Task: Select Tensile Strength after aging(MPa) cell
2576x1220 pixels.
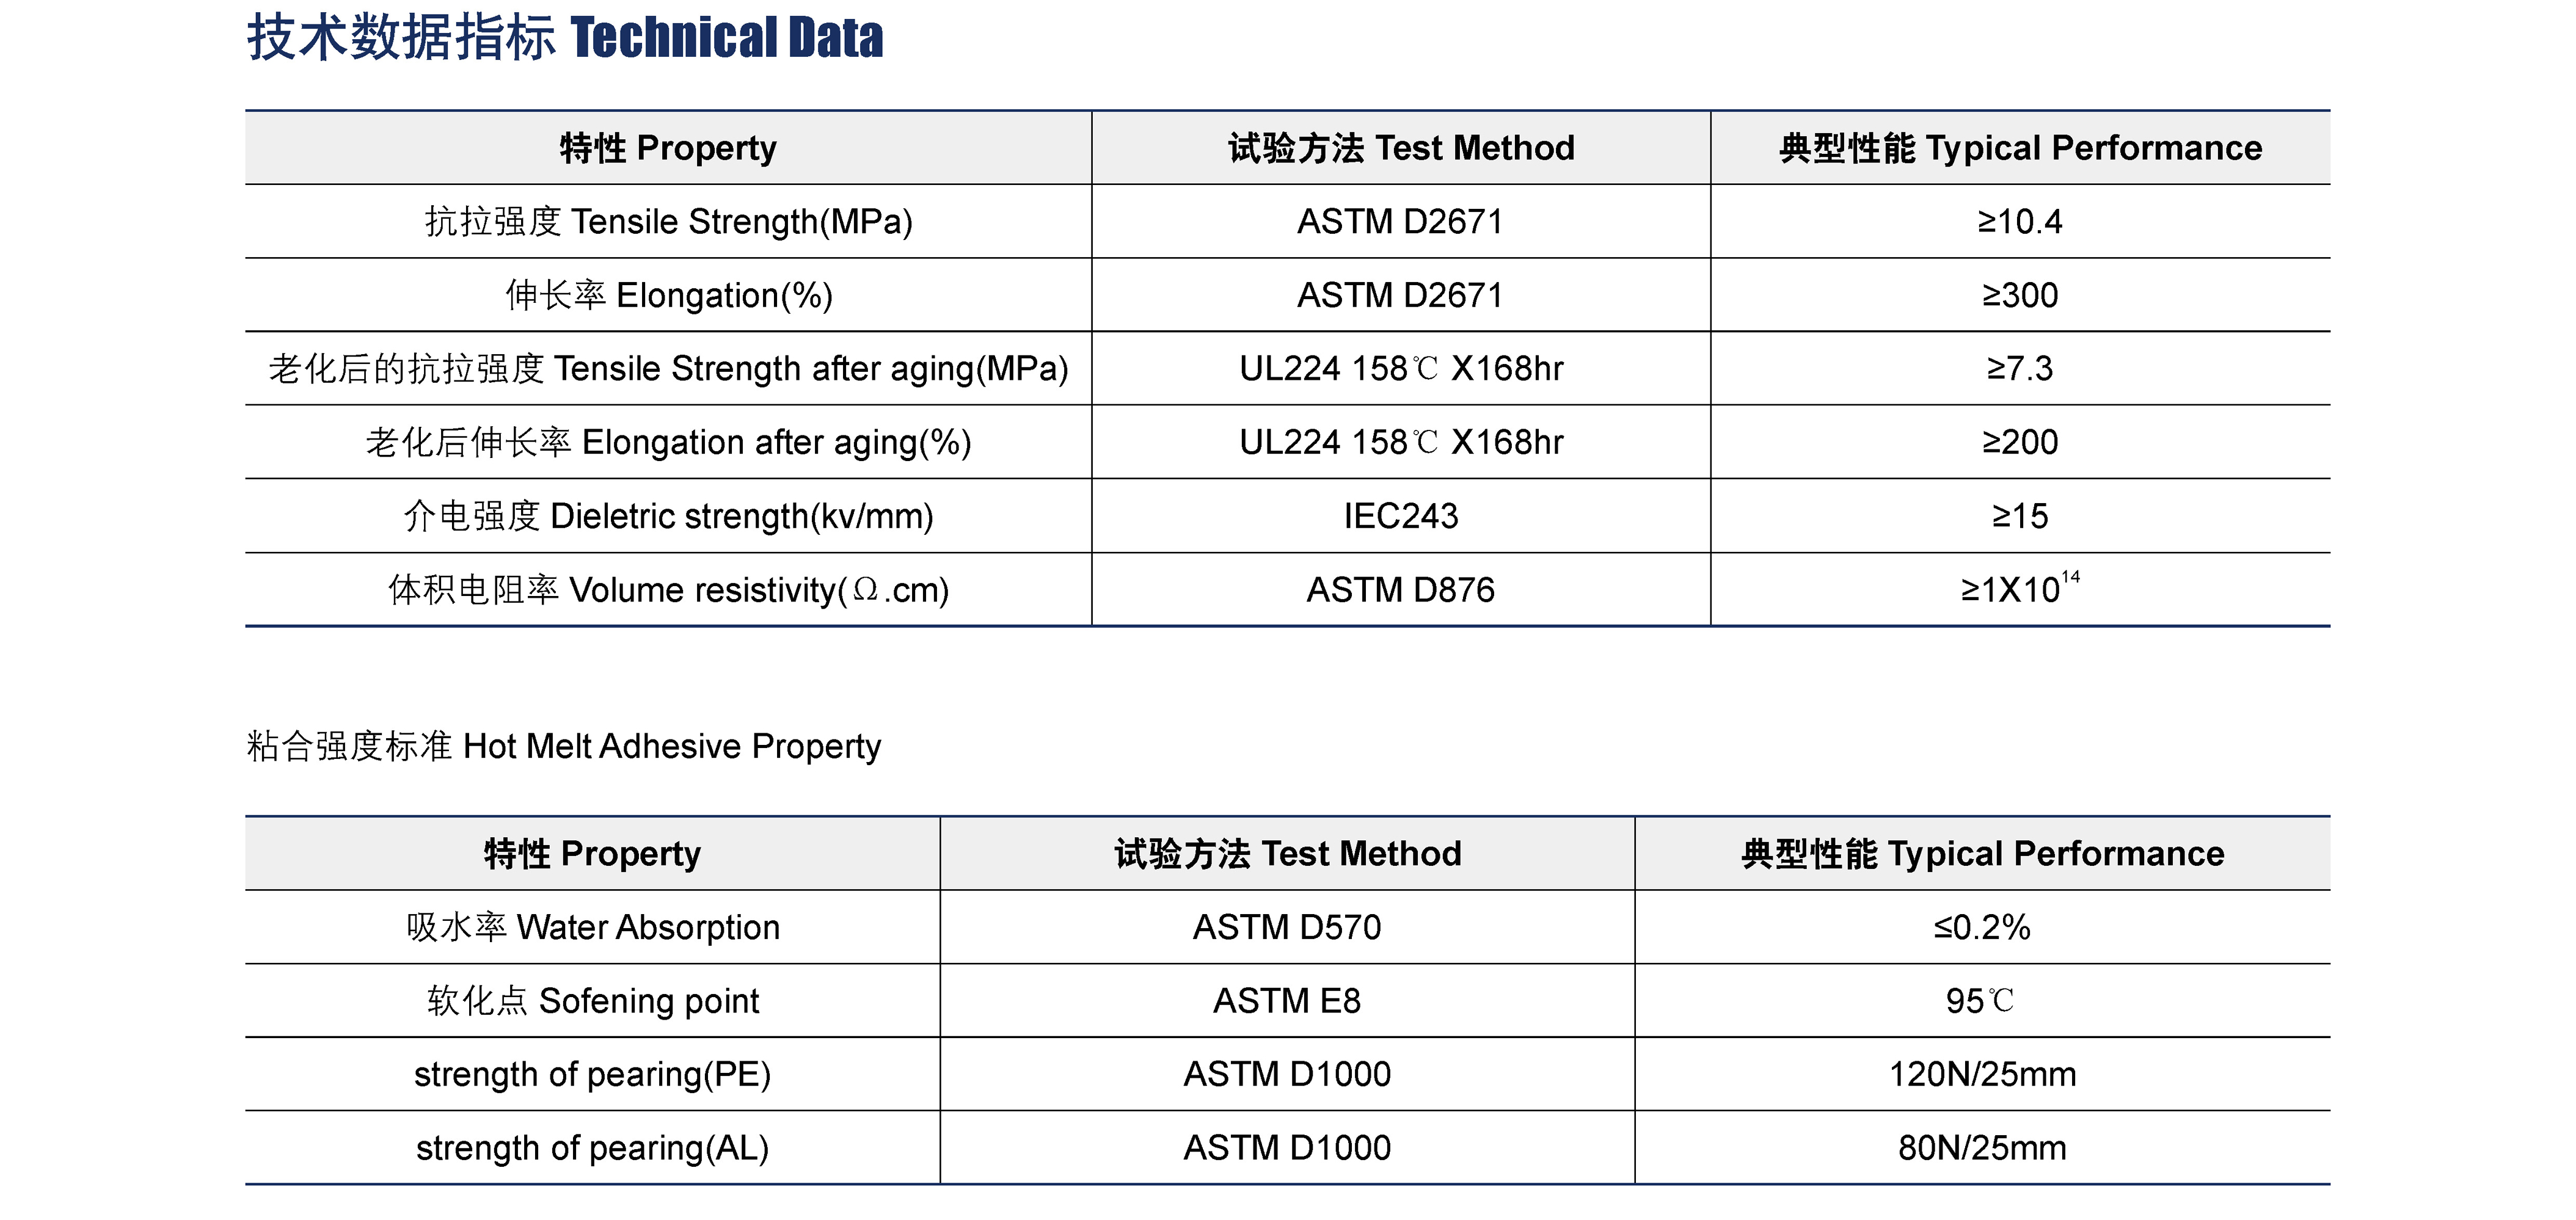Action: point(668,369)
